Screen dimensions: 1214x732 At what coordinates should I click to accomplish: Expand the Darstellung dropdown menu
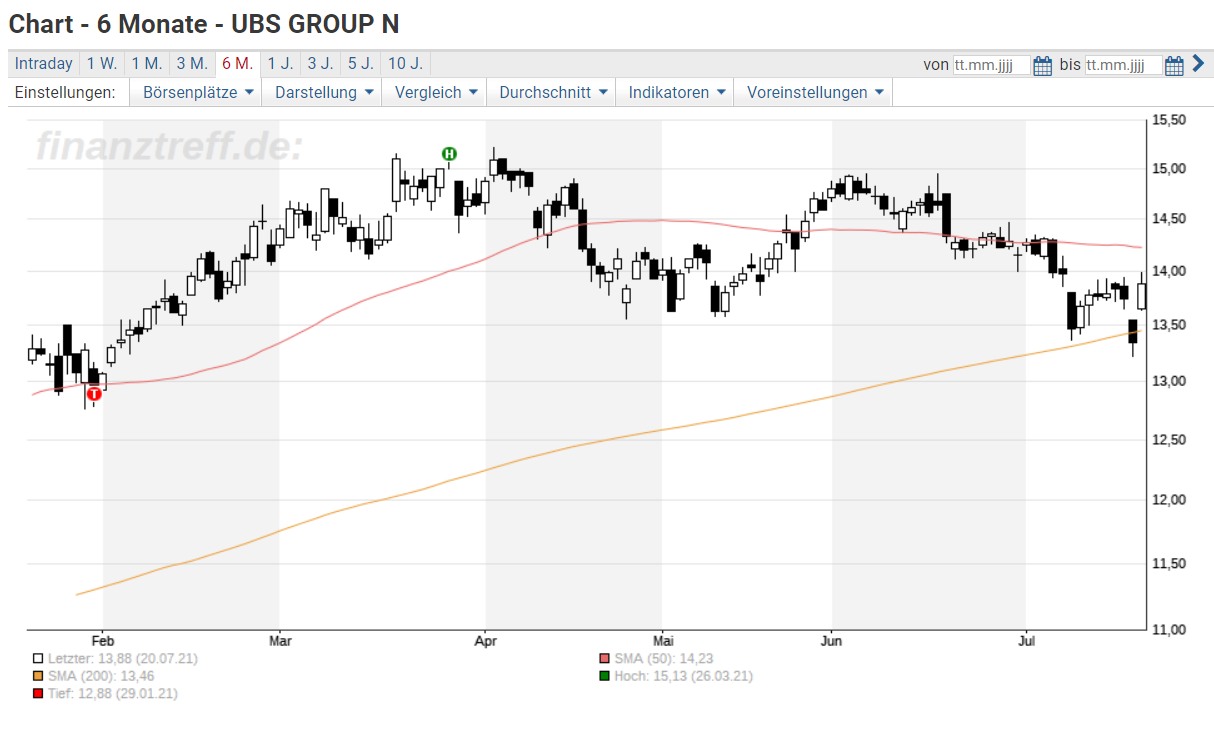324,93
